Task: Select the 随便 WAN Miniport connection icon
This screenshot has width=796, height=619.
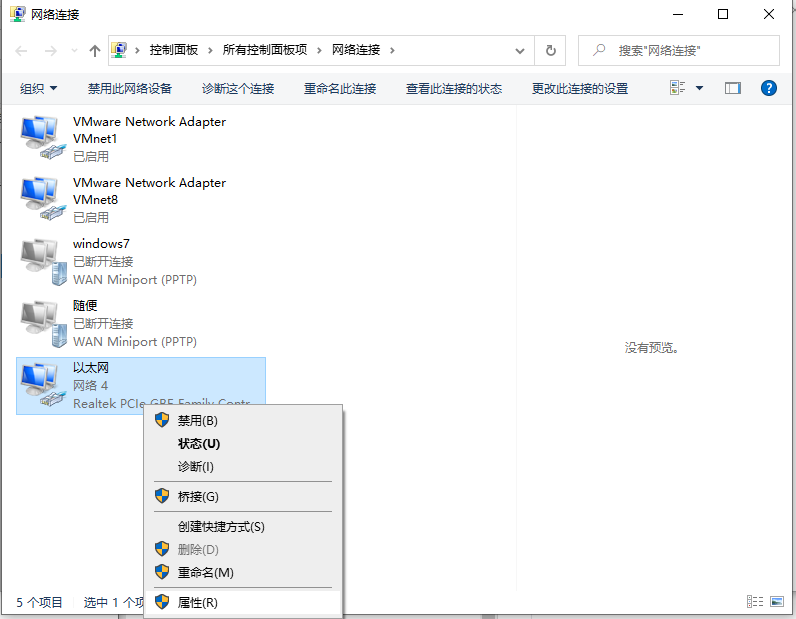Action: coord(42,323)
